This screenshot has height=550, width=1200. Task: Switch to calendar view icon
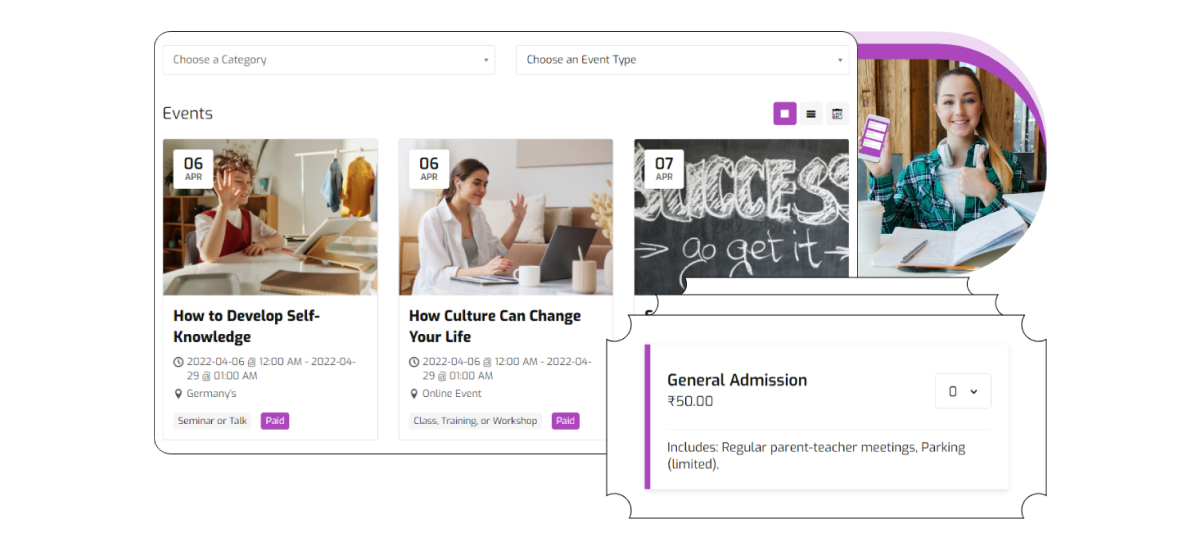[x=837, y=114]
